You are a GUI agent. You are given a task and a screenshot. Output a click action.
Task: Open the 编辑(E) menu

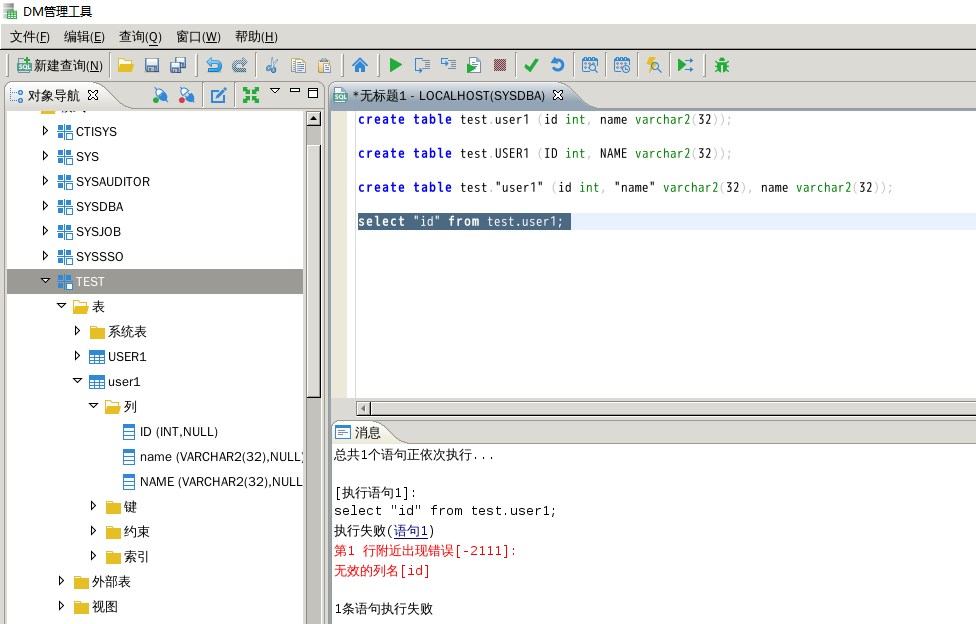click(x=84, y=37)
